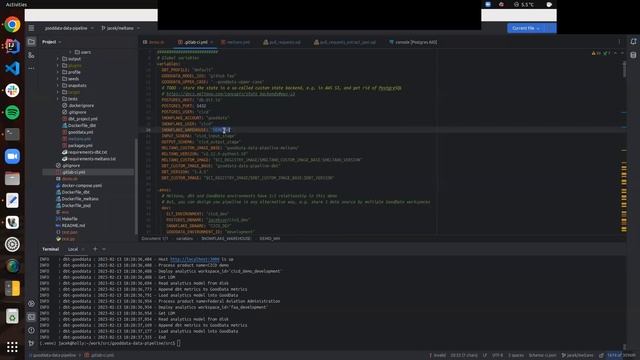This screenshot has height=360, width=640.
Task: Open Terminal app from the dock
Action: click(12, 134)
